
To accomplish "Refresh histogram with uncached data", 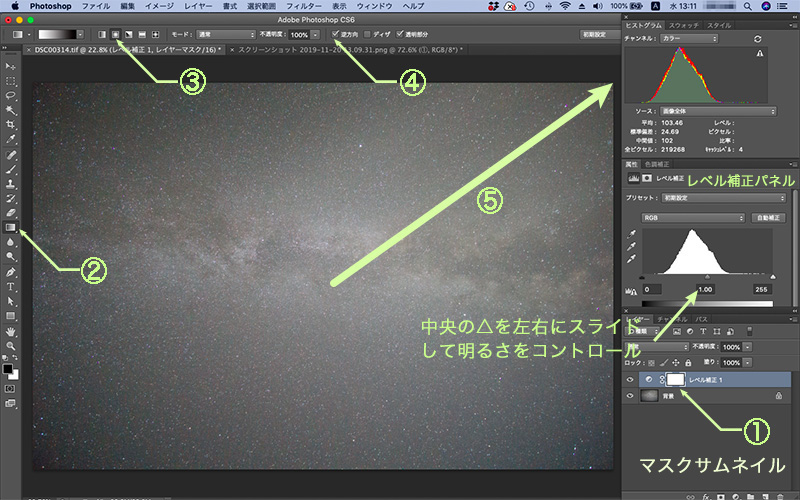I will tap(757, 39).
